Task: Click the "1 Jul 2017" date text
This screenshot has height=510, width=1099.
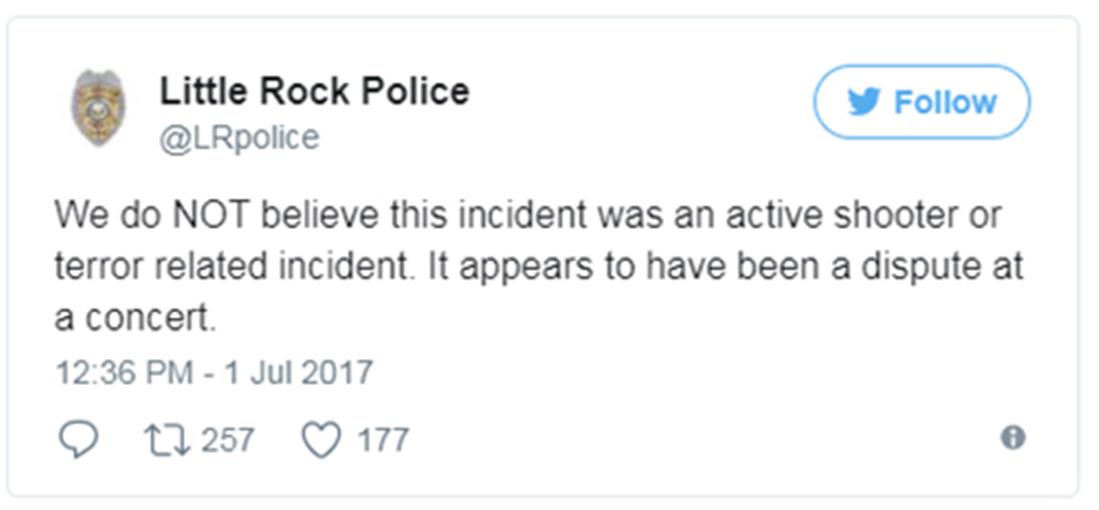Action: [297, 372]
